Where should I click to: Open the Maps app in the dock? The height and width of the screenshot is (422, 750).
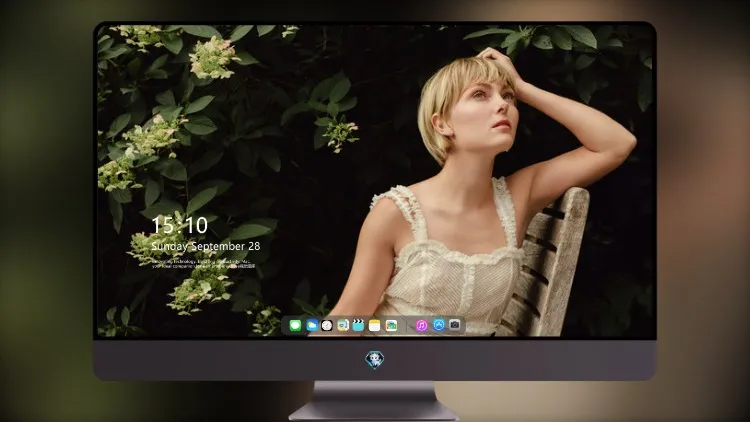[x=342, y=326]
